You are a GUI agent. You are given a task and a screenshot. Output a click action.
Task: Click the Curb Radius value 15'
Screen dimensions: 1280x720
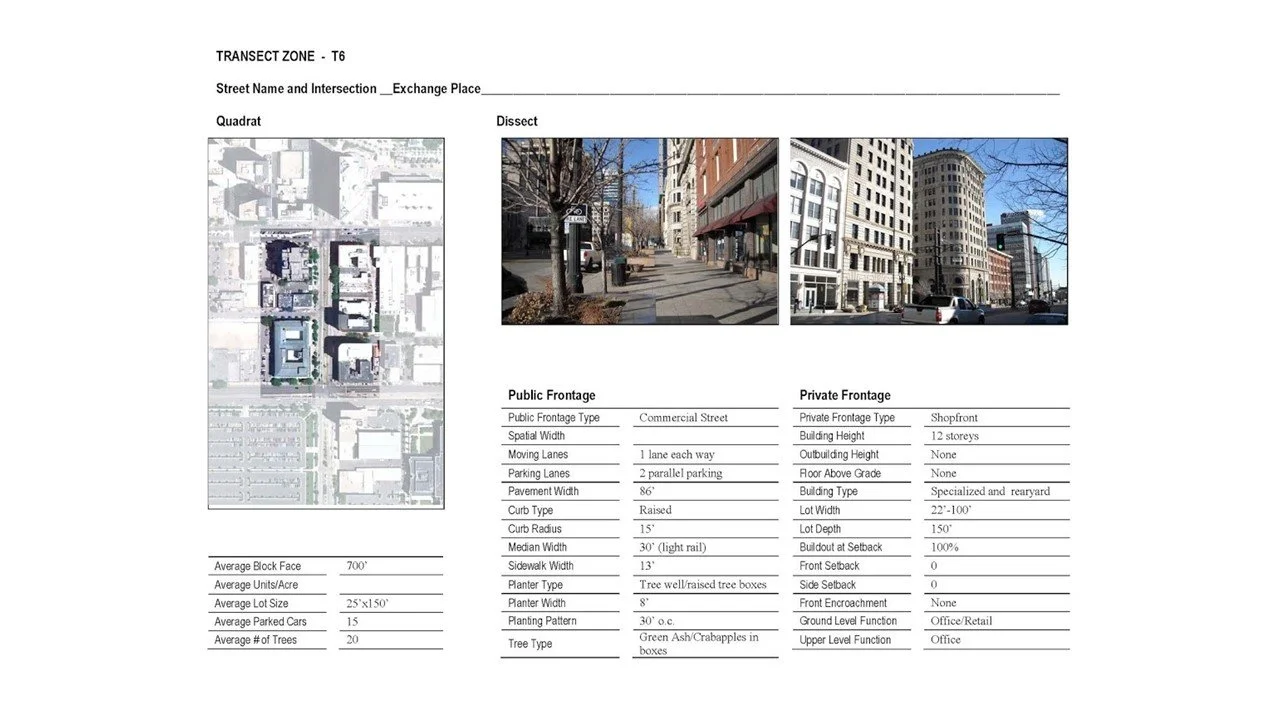pos(647,529)
